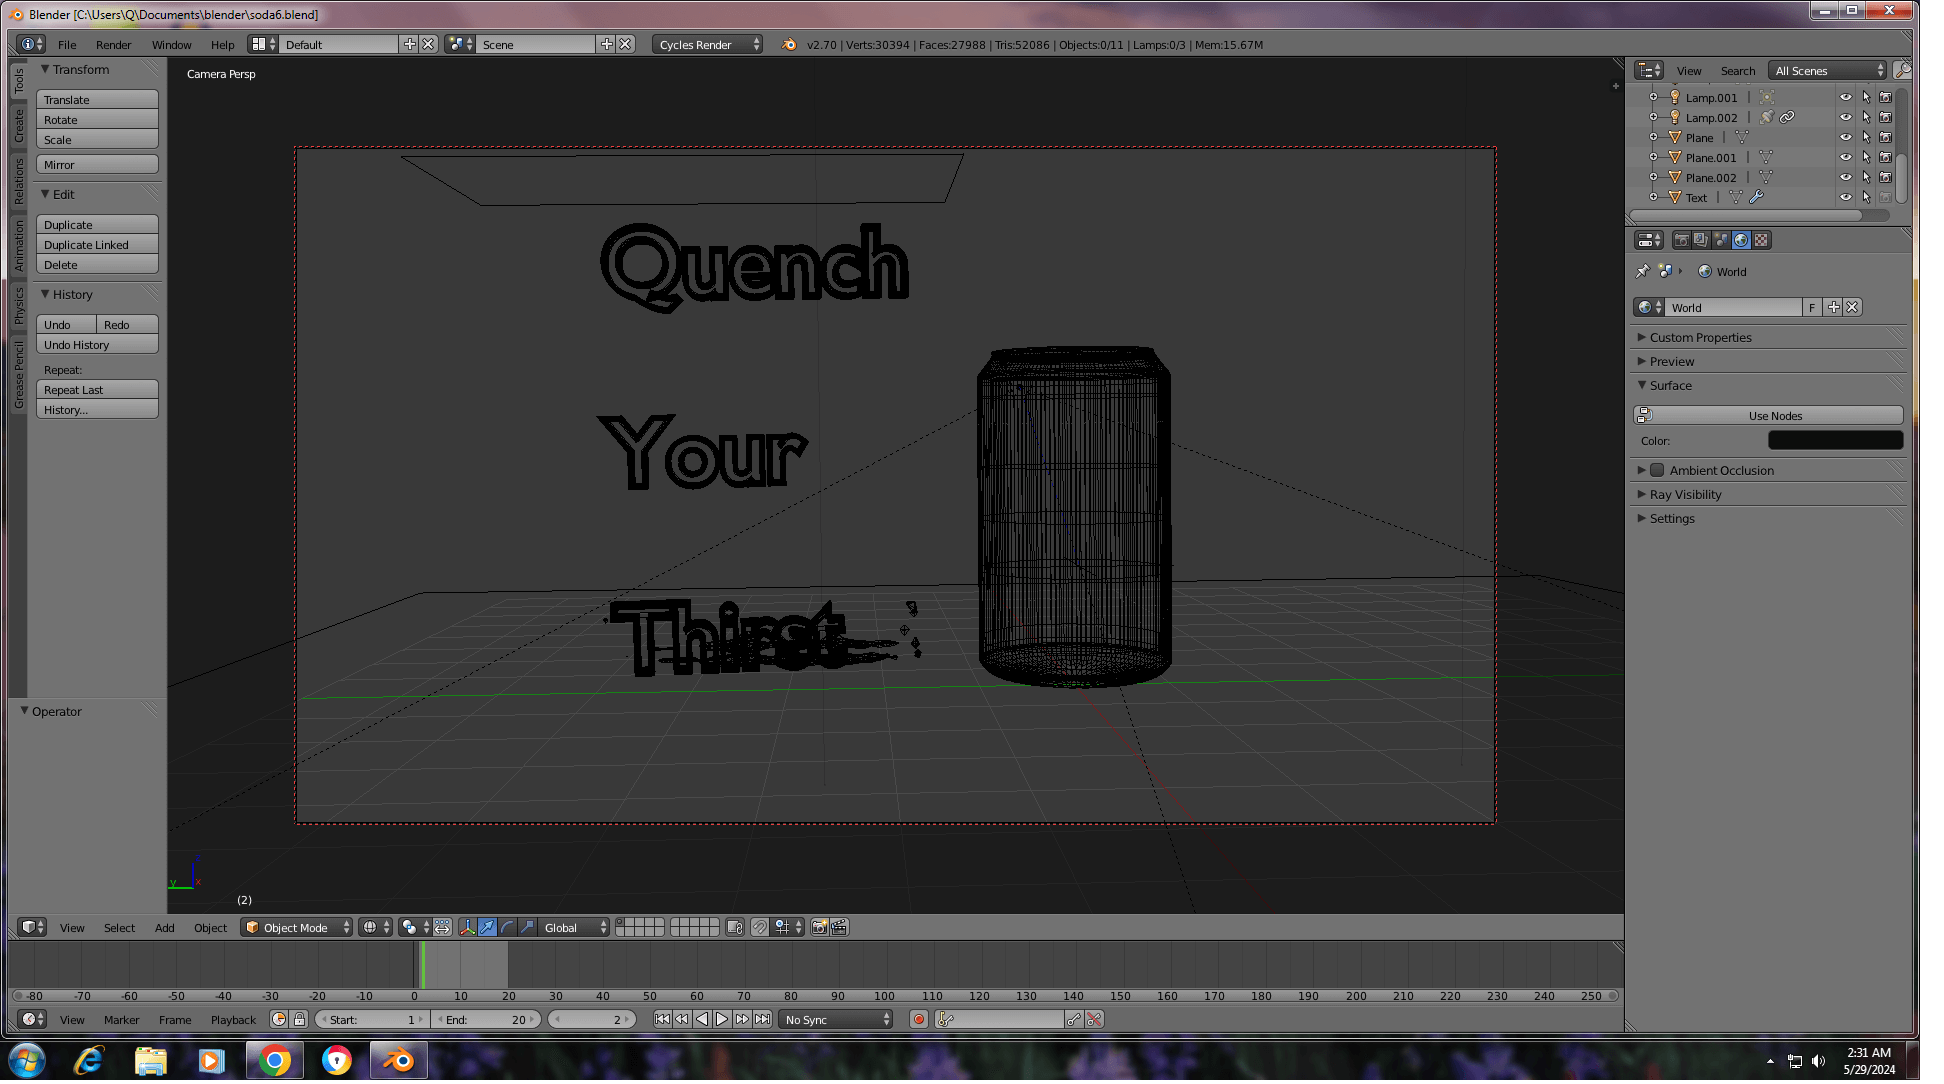Toggle render camera icon for Lamp.002
The width and height of the screenshot is (1944, 1084).
click(1886, 118)
